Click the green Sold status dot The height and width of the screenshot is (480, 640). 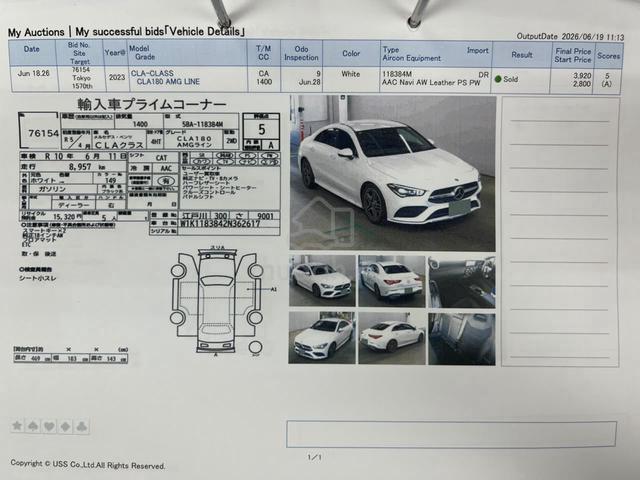click(498, 79)
